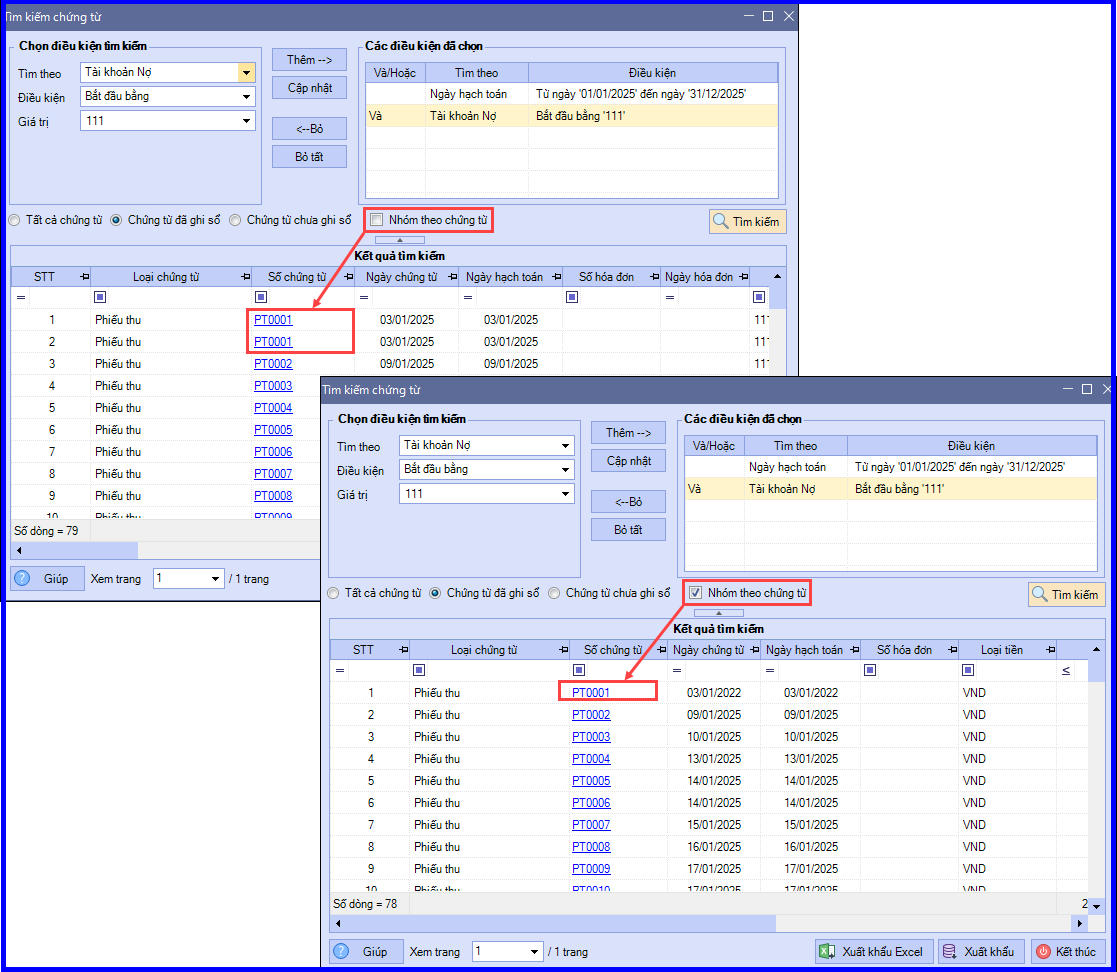Pin the STT column in front window
The image size is (1117, 972).
coord(404,650)
